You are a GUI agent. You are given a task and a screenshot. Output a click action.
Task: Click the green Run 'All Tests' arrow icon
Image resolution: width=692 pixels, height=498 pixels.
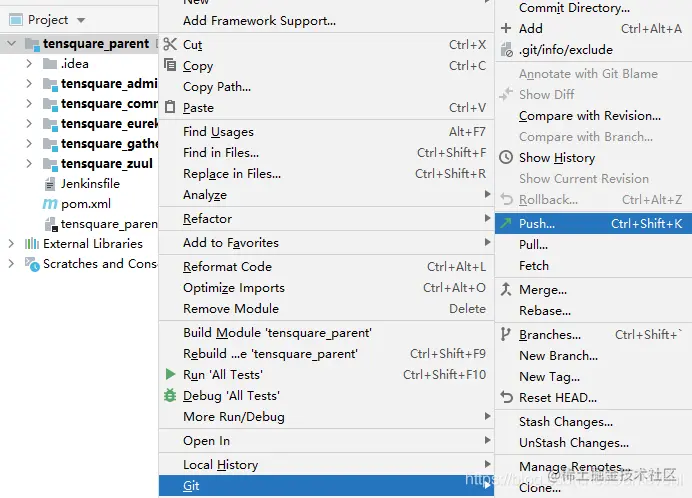click(170, 374)
